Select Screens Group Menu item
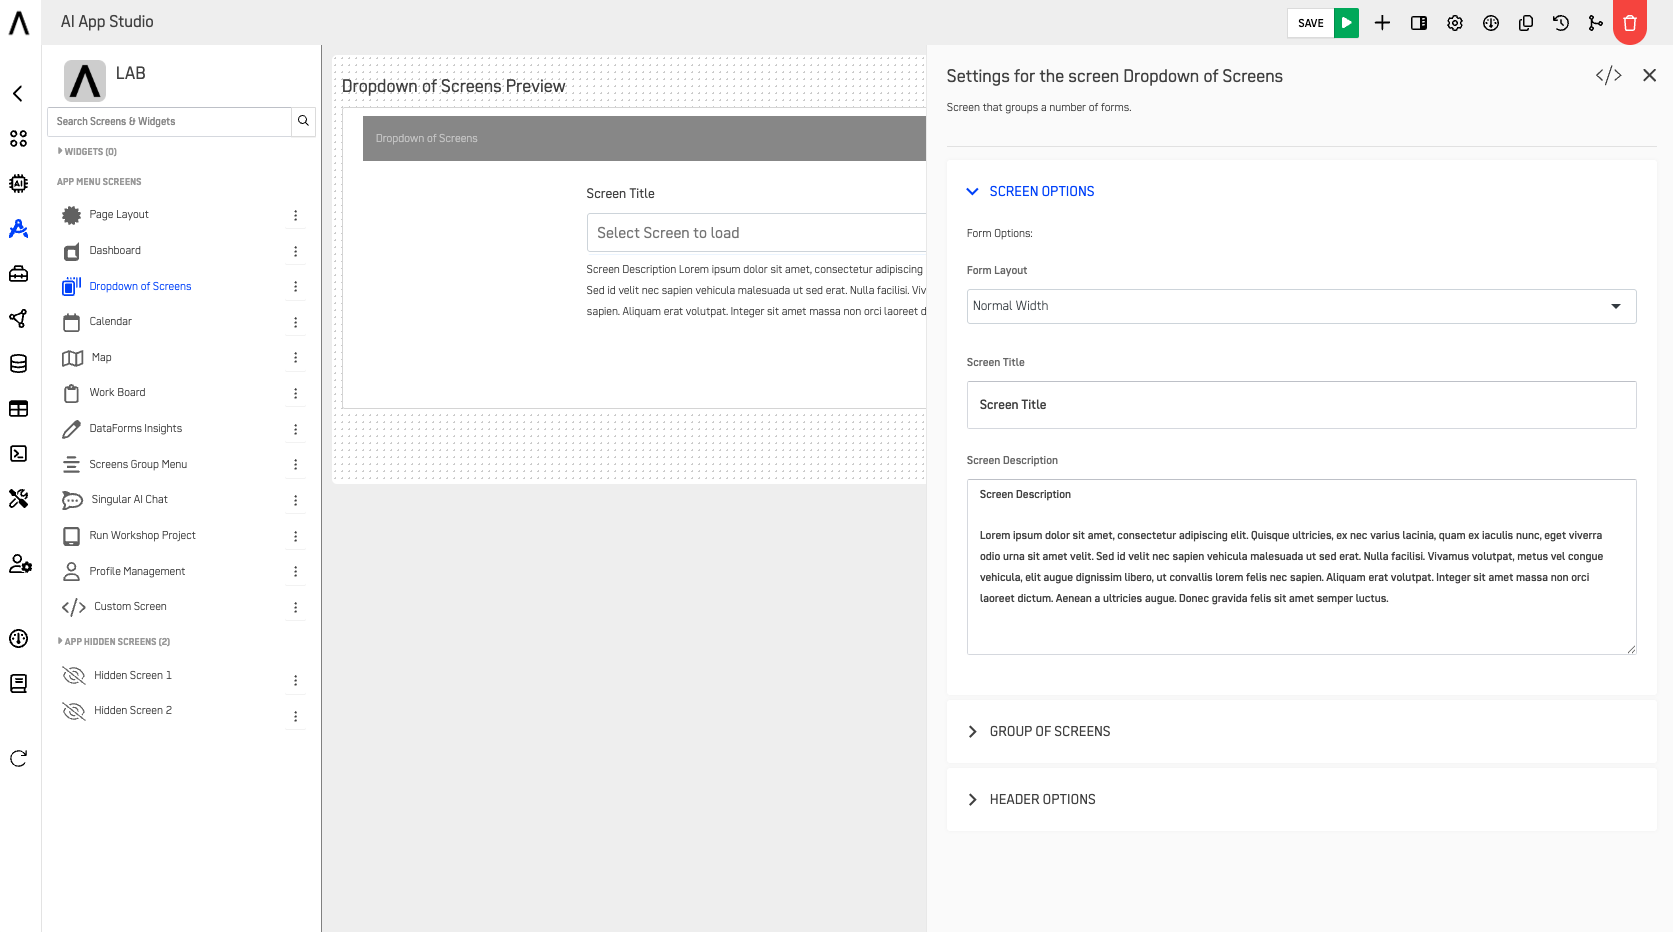The image size is (1673, 932). 138,465
